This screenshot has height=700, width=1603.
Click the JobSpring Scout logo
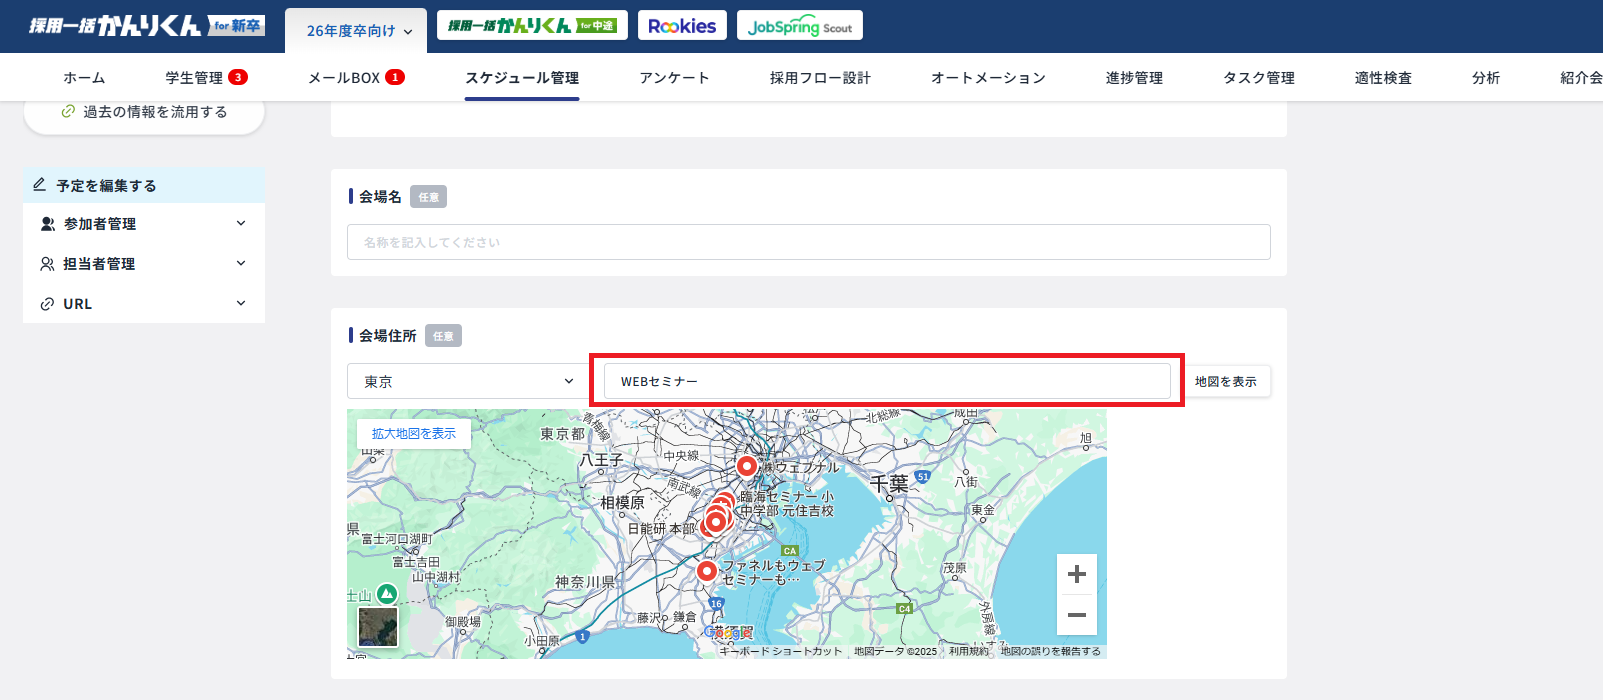(799, 26)
